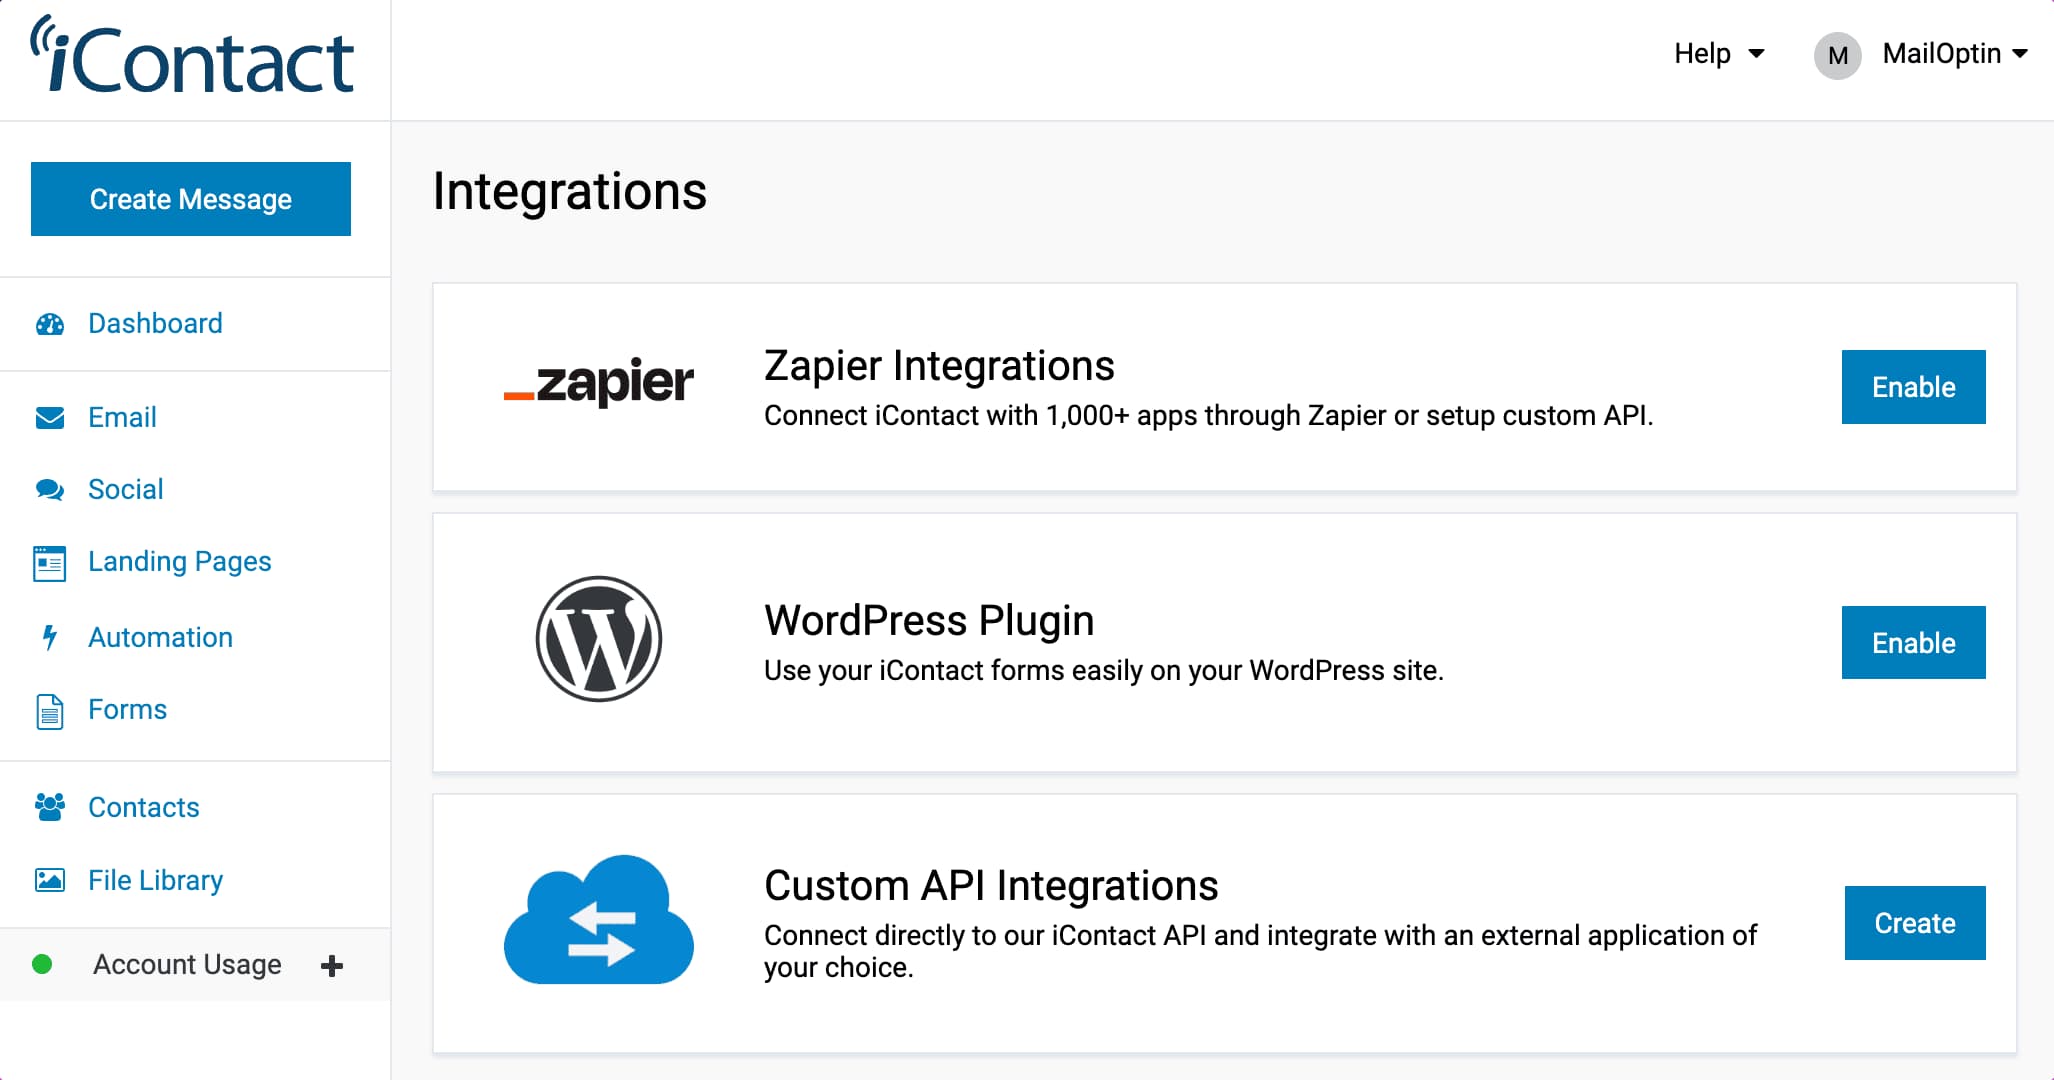The height and width of the screenshot is (1080, 2054).
Task: Click the Forms document icon
Action: 50,711
